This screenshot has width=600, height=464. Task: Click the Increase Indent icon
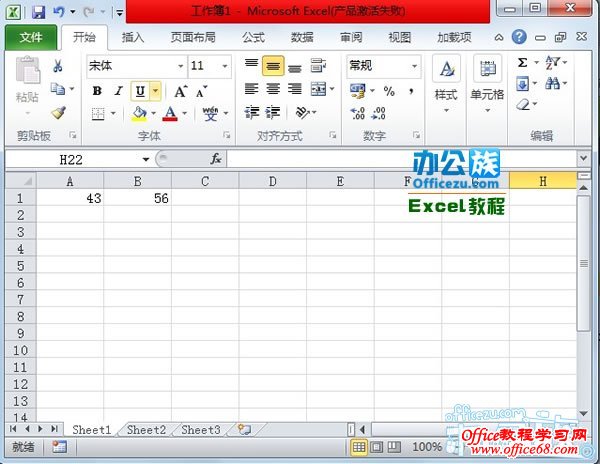273,112
